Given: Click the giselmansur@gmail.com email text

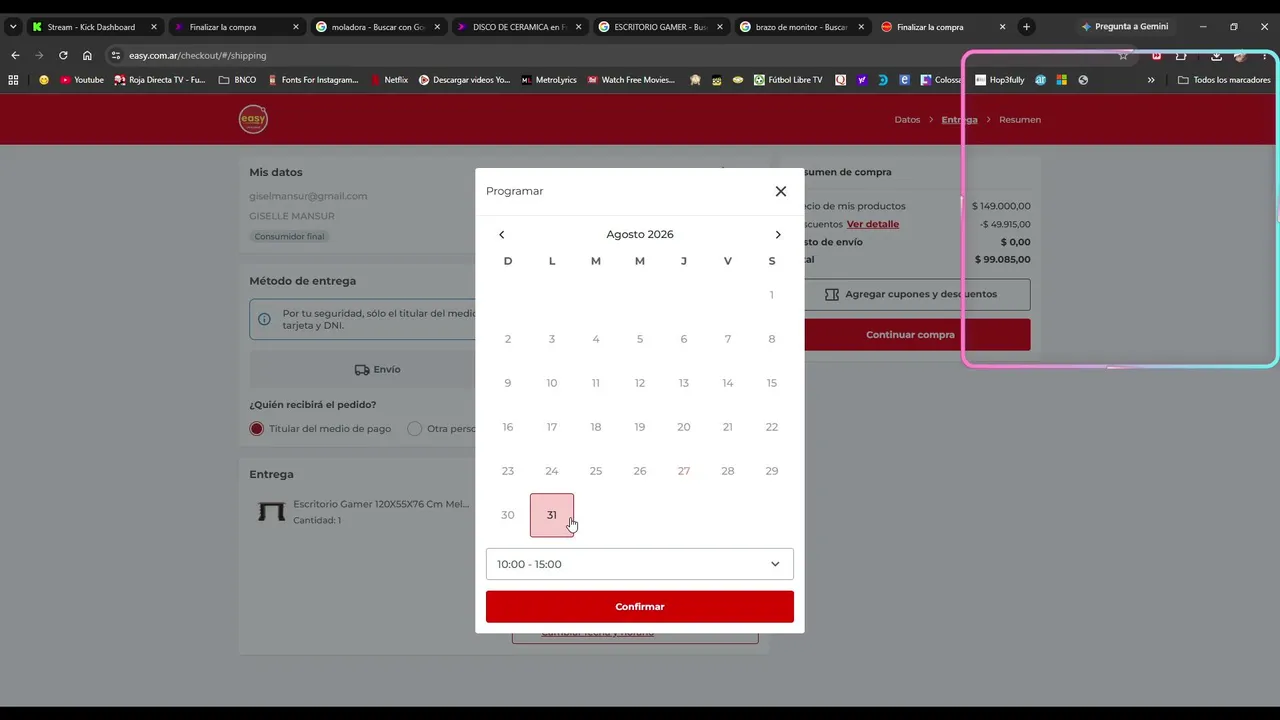Looking at the screenshot, I should 308,196.
